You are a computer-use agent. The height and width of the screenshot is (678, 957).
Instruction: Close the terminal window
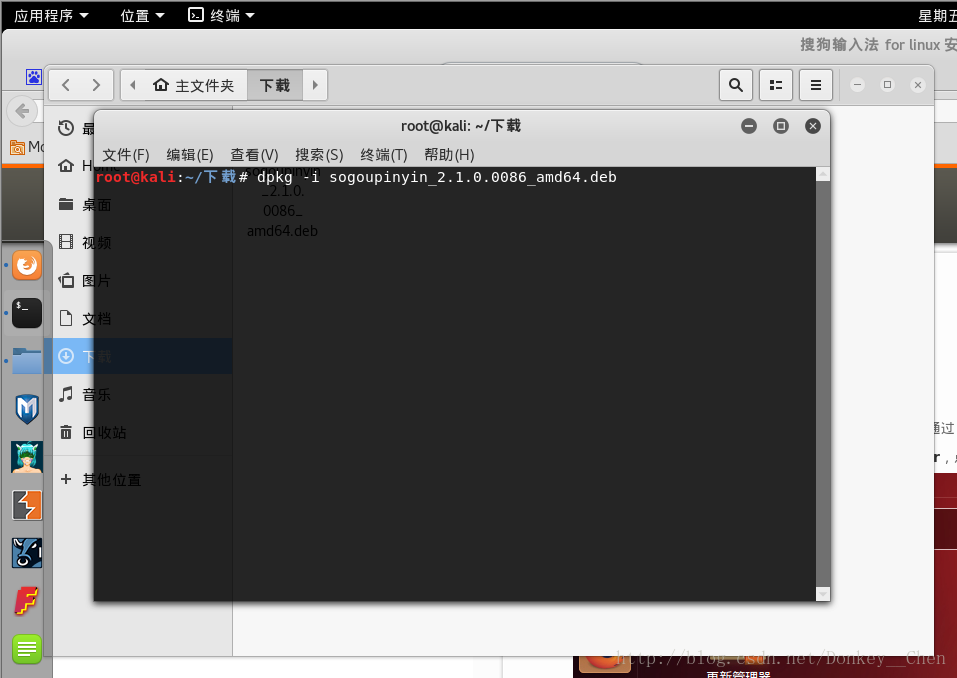coord(812,126)
